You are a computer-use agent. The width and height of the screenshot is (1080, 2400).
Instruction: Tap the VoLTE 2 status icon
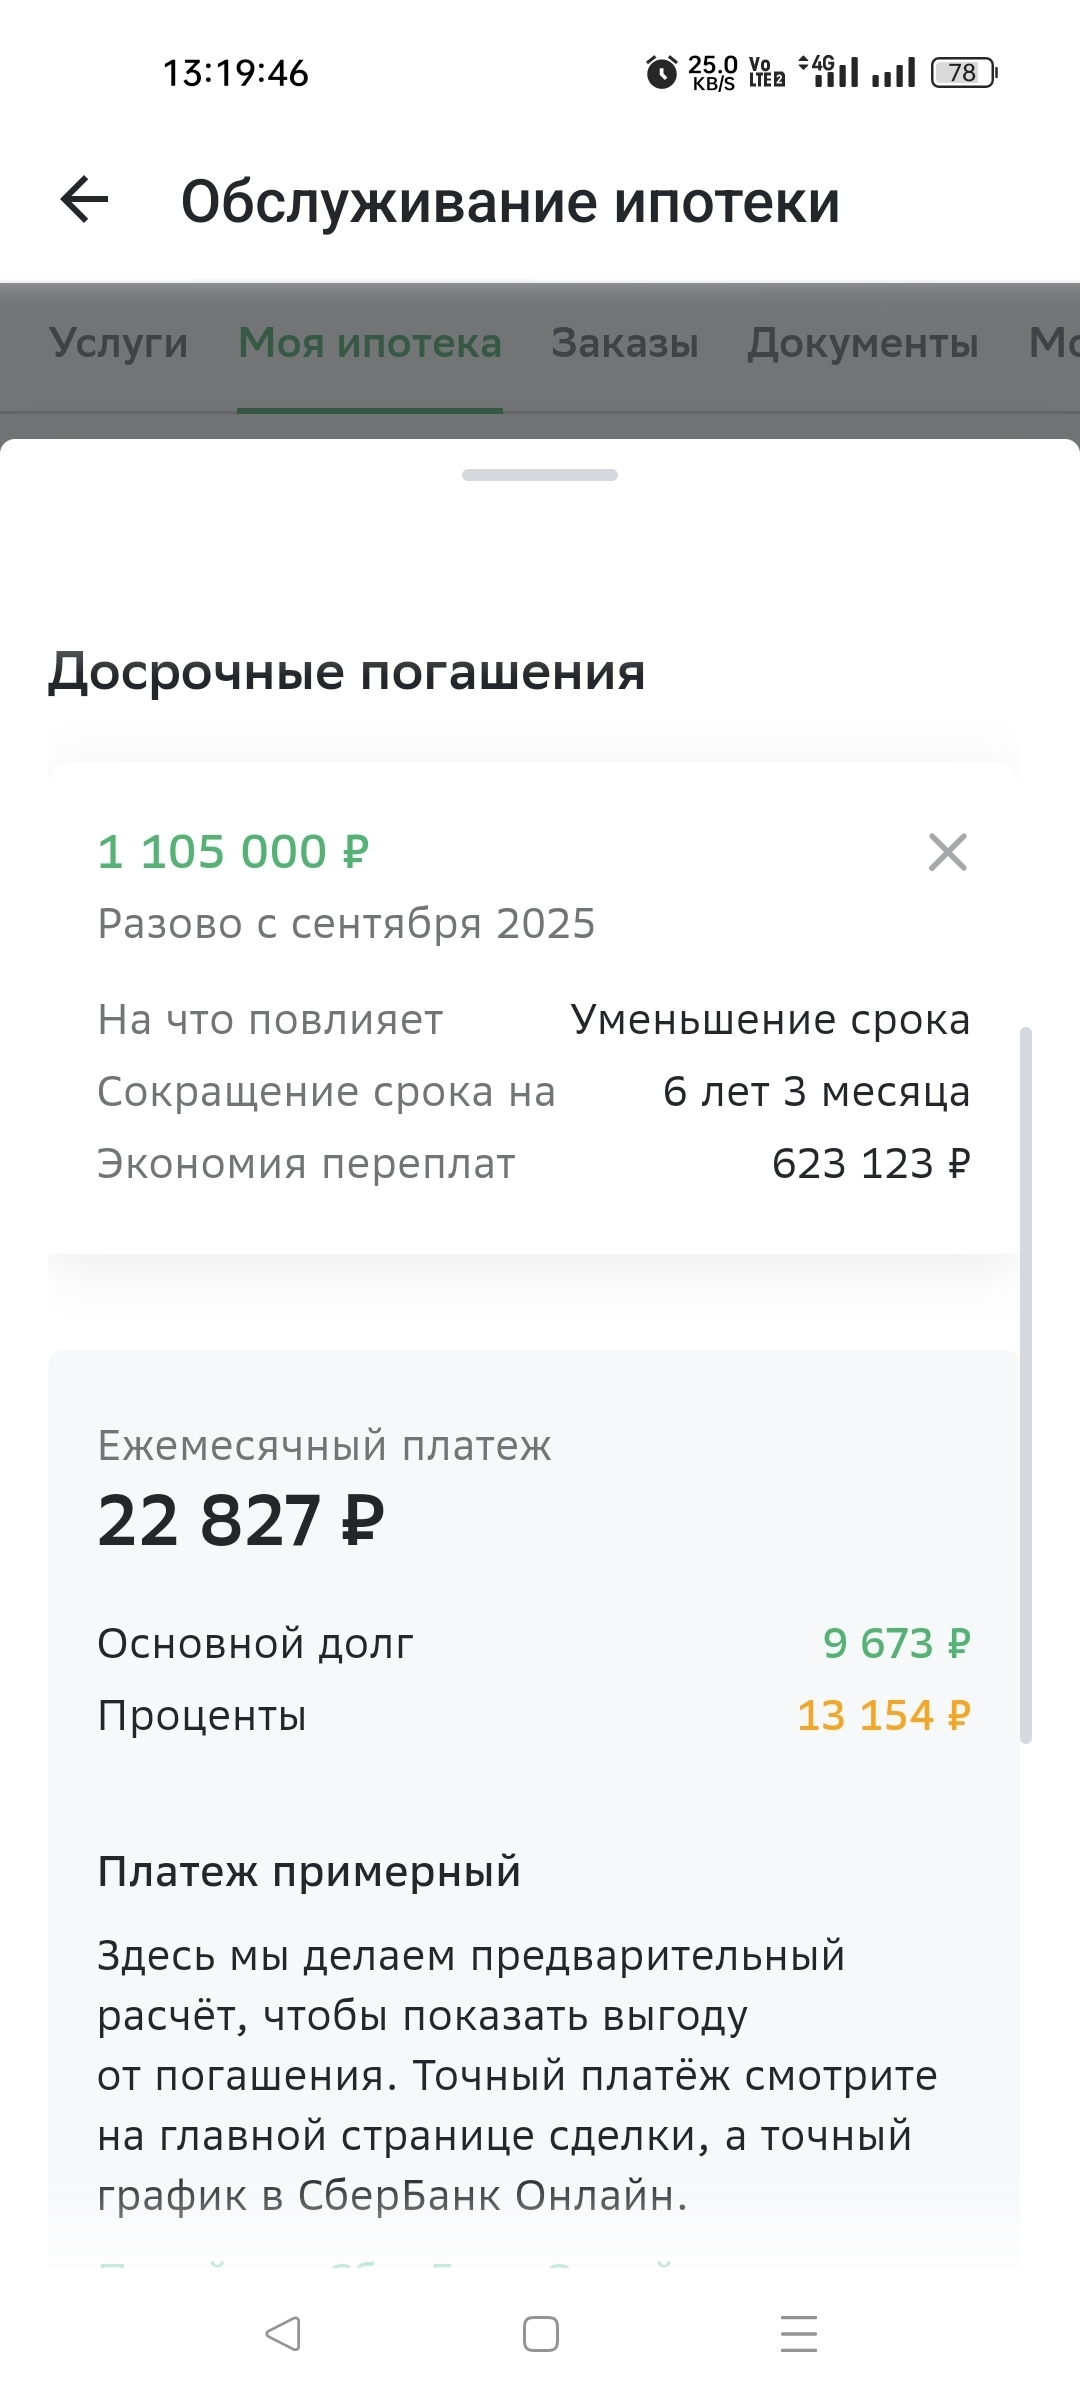pyautogui.click(x=766, y=73)
